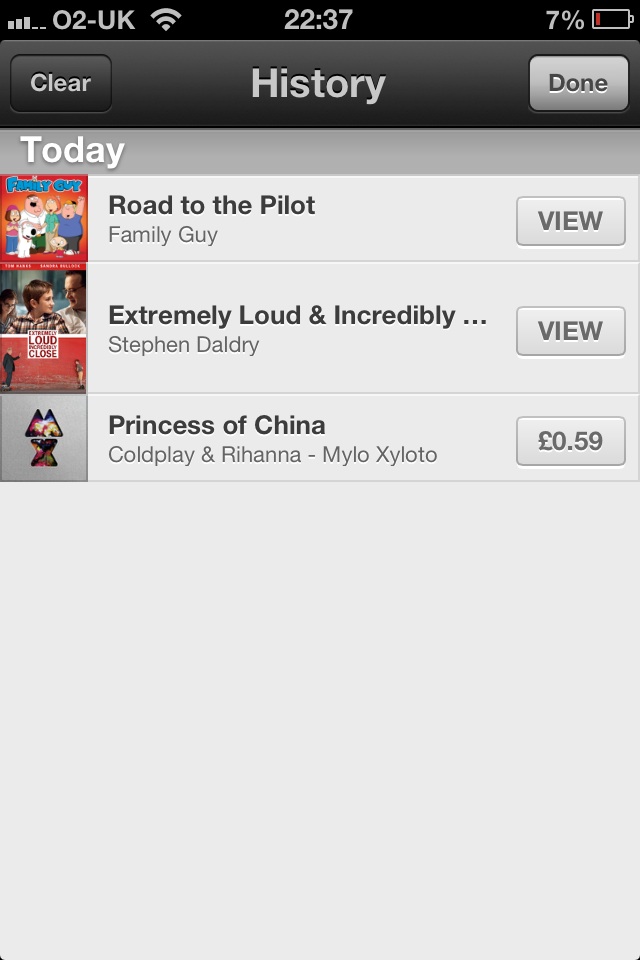Viewport: 640px width, 960px height.
Task: Tap the 22:37 clock in status bar
Action: 318,20
